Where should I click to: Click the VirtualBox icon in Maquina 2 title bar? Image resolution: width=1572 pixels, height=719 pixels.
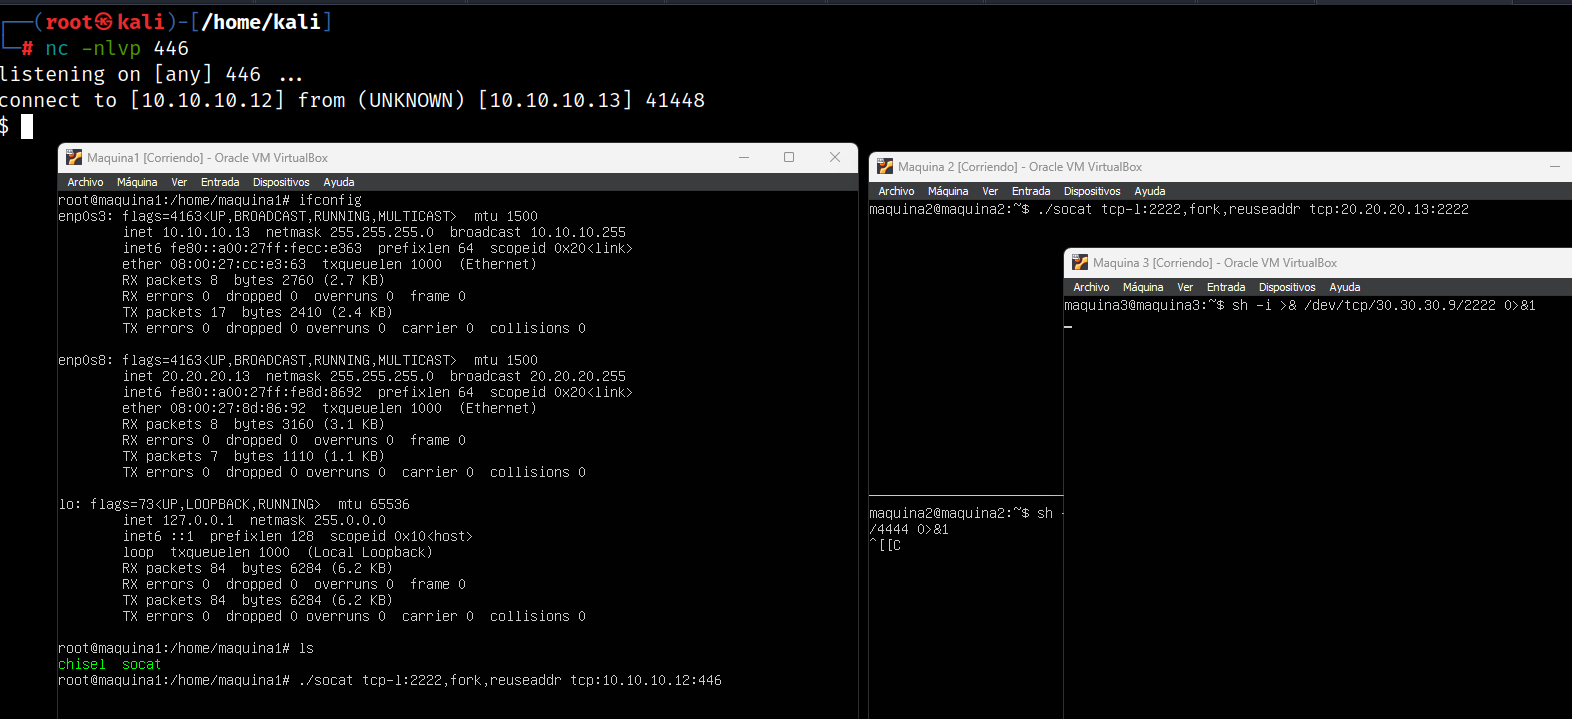pyautogui.click(x=885, y=166)
